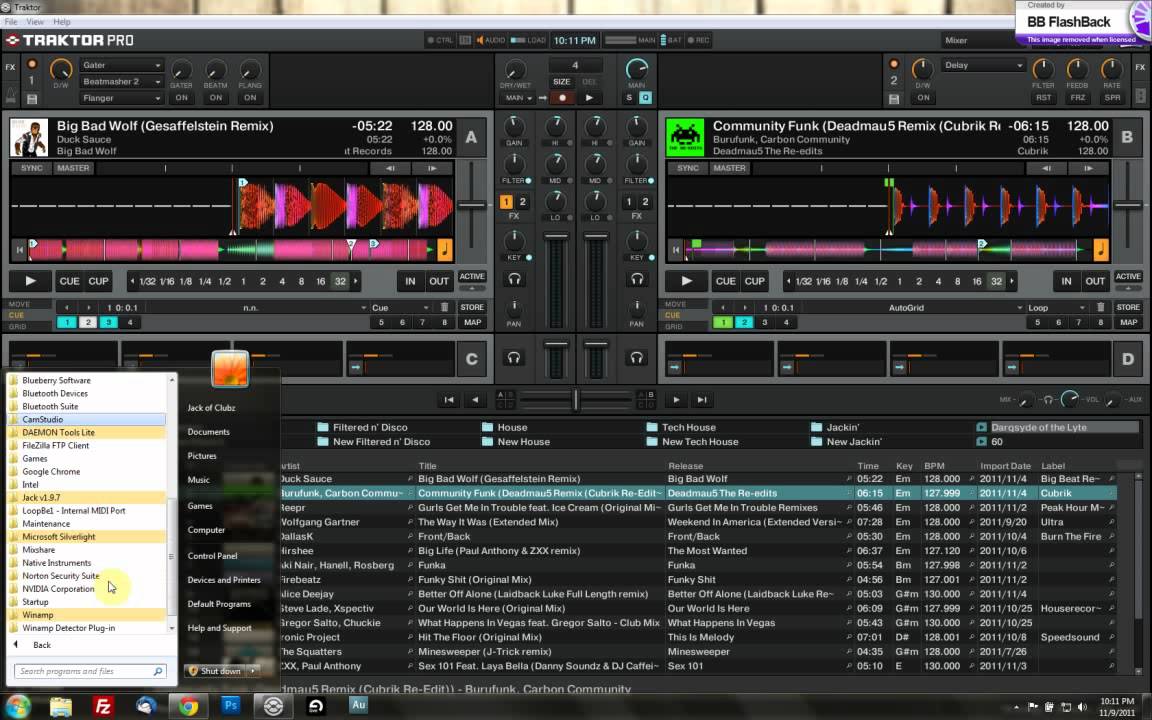Click the deck A headphone cue icon
Viewport: 1152px width, 720px height.
point(514,279)
